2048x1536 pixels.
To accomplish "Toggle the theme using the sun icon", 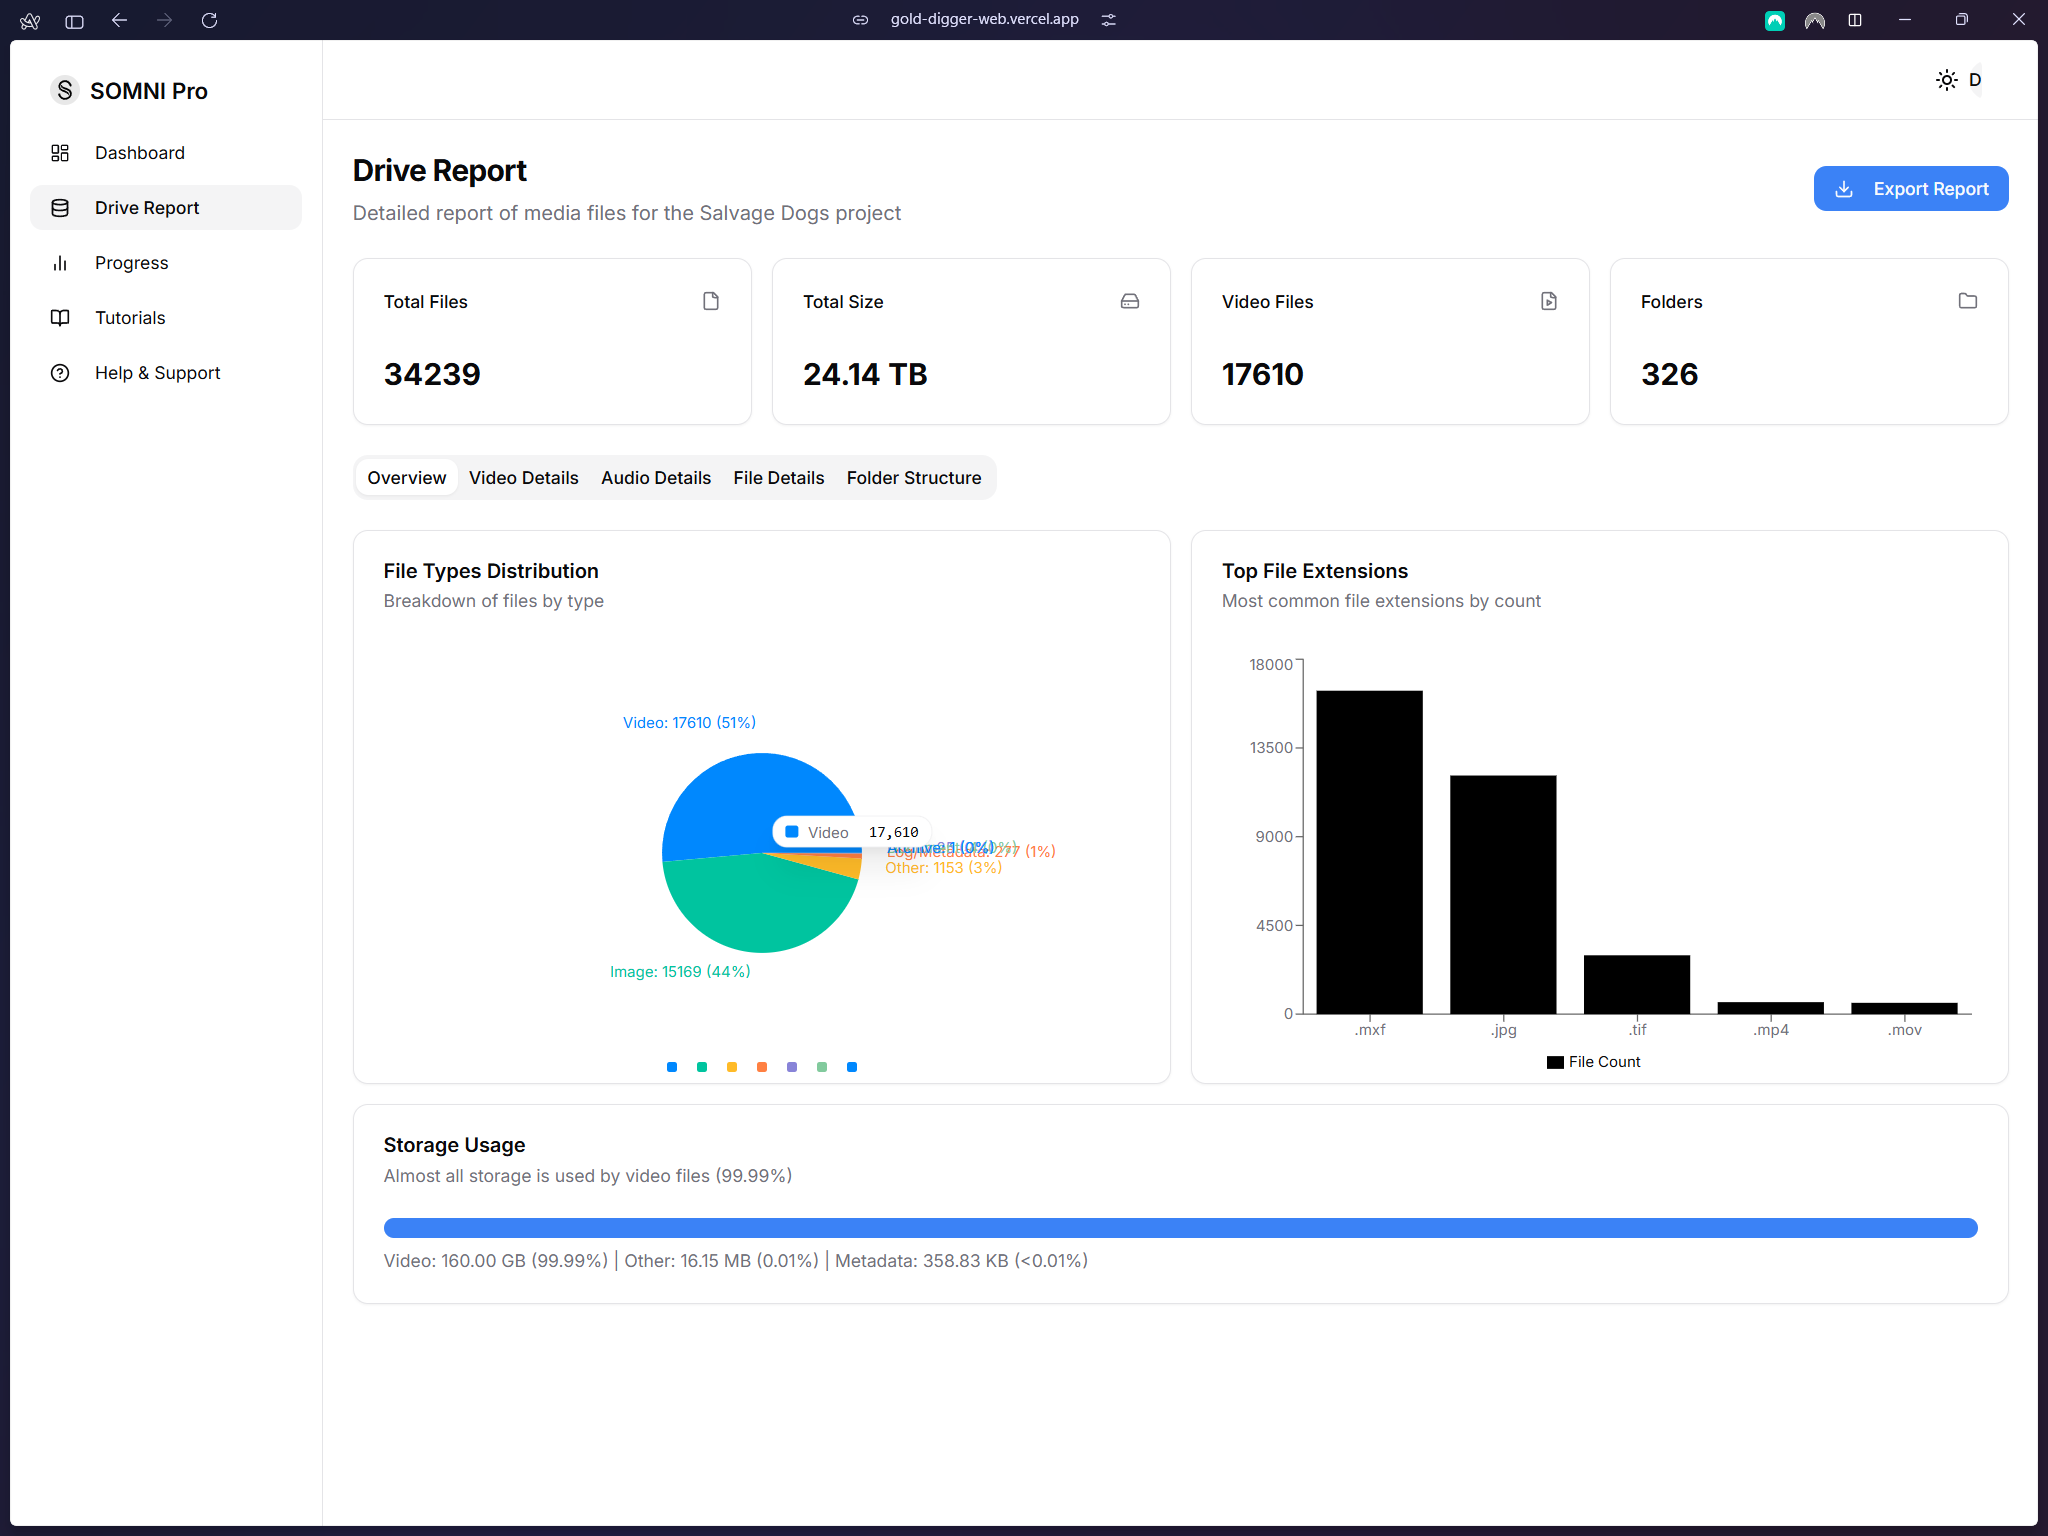I will tap(1945, 80).
